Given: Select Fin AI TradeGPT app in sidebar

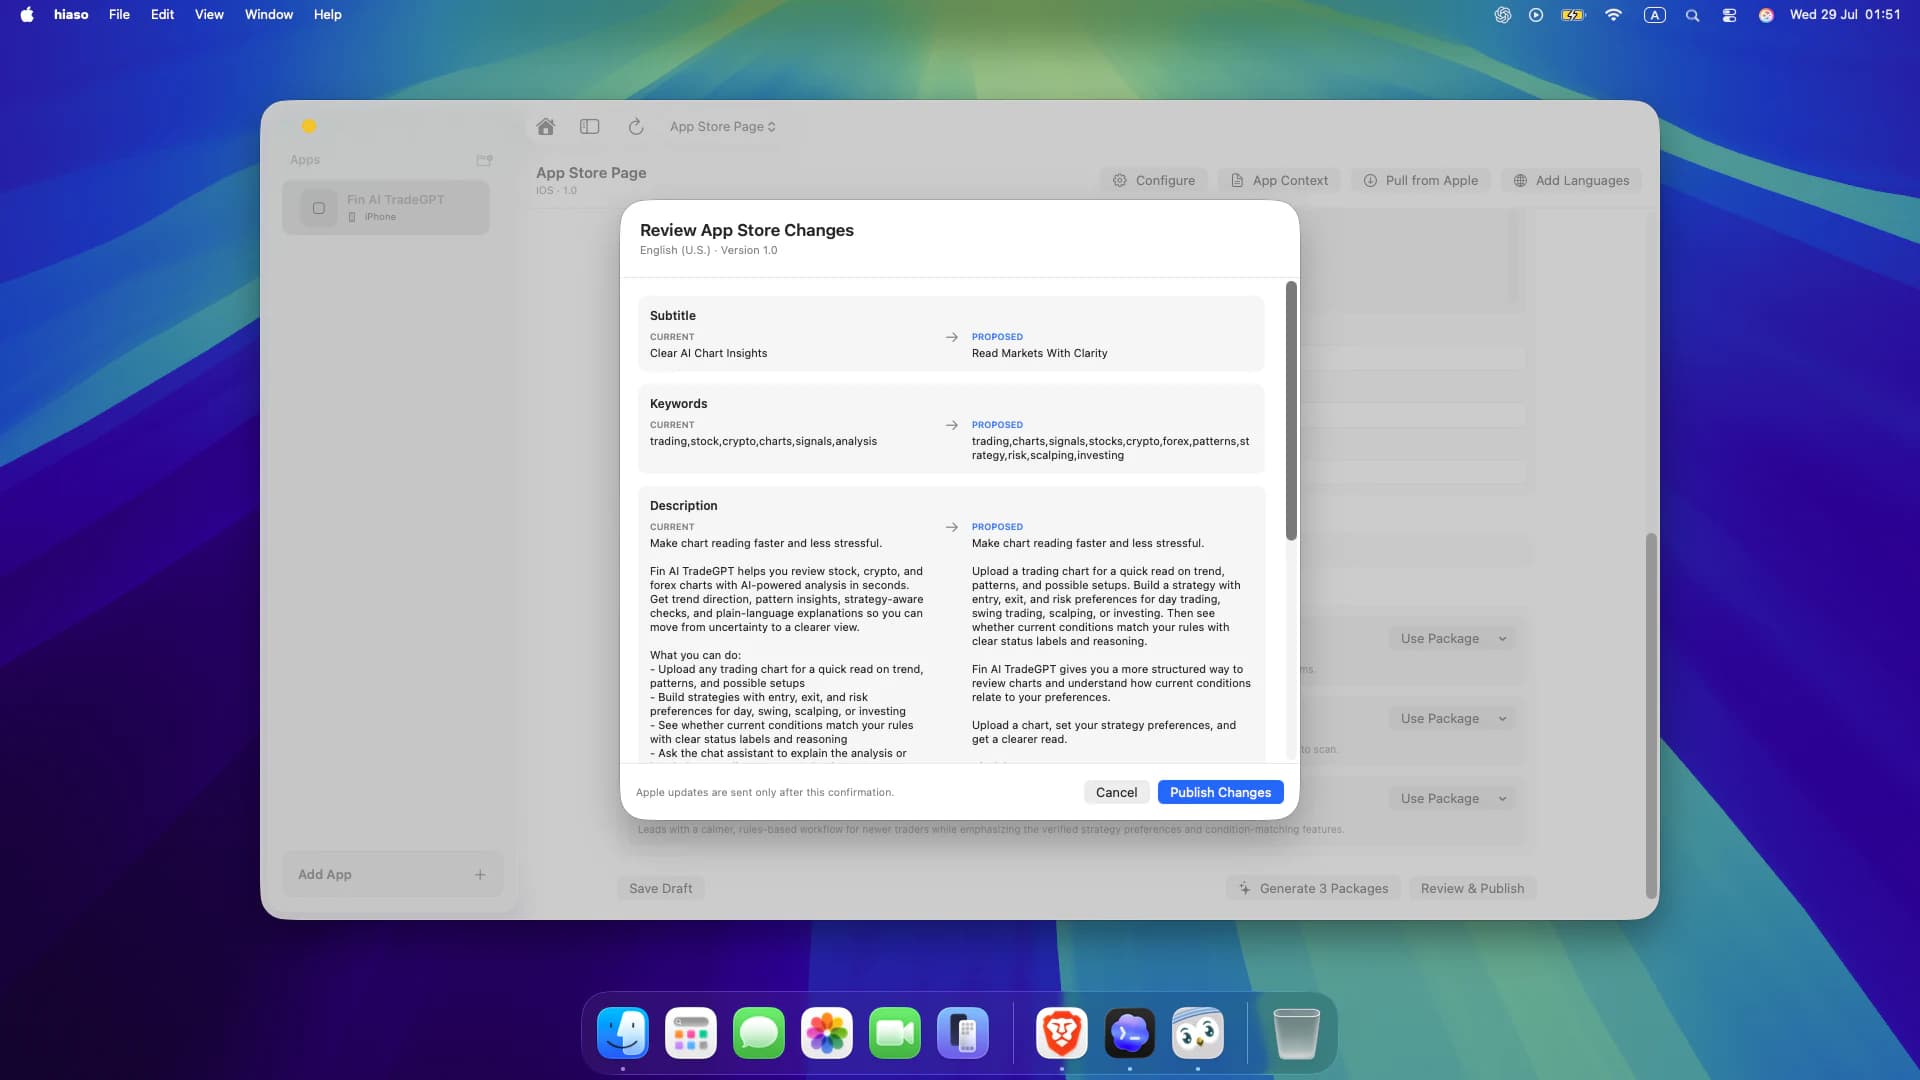Looking at the screenshot, I should click(386, 208).
